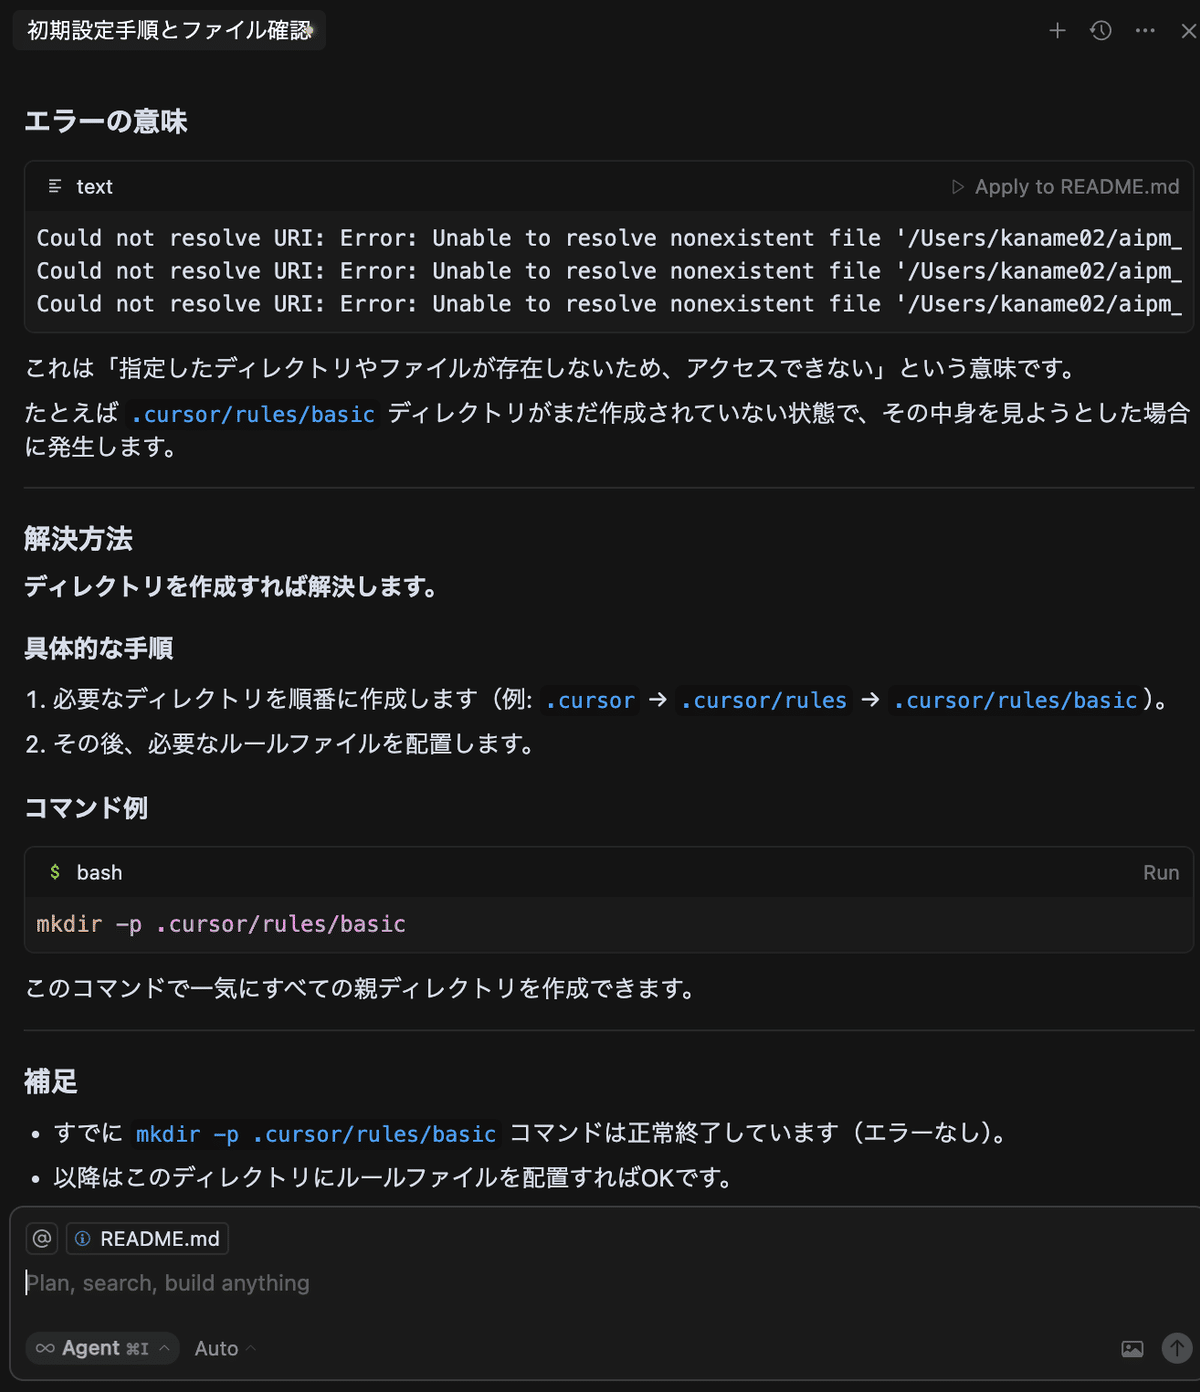Screen dimensions: 1200x1392
Task: Open the more options ellipsis menu
Action: point(1143,30)
